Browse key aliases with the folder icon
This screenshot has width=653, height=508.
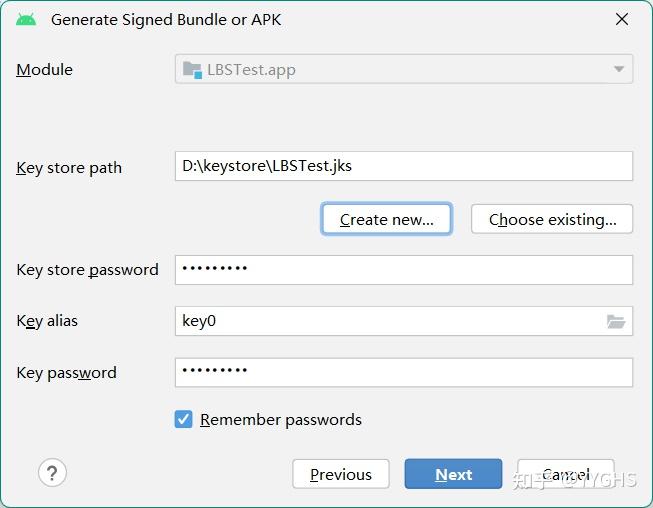point(616,321)
